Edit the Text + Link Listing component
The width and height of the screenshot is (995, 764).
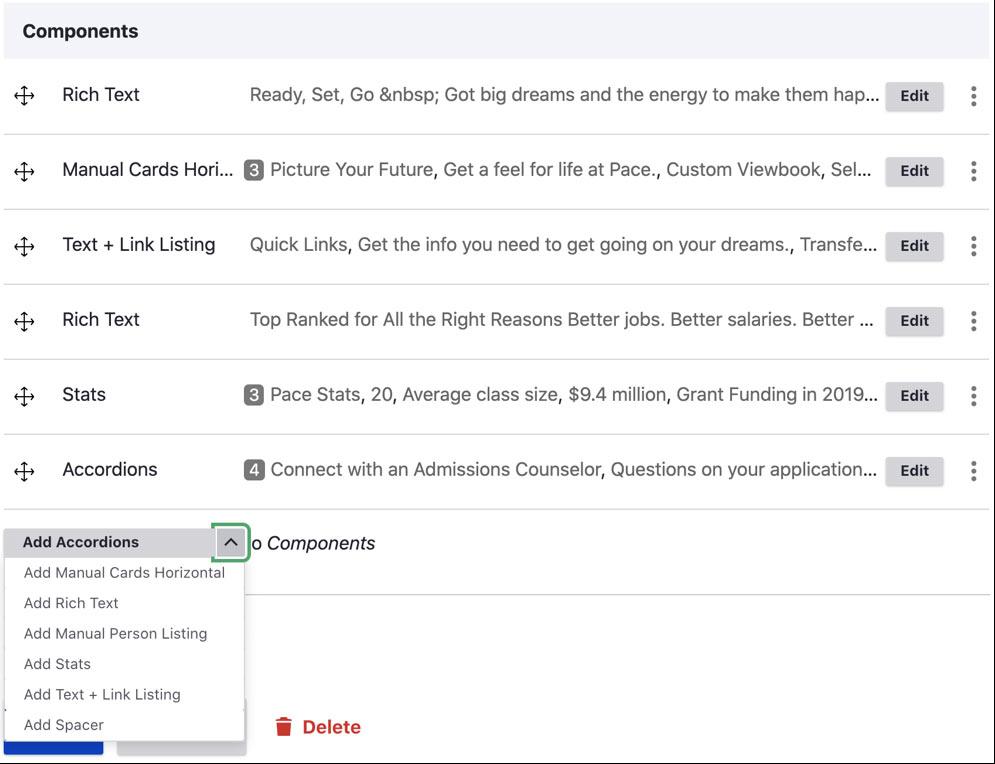click(914, 246)
